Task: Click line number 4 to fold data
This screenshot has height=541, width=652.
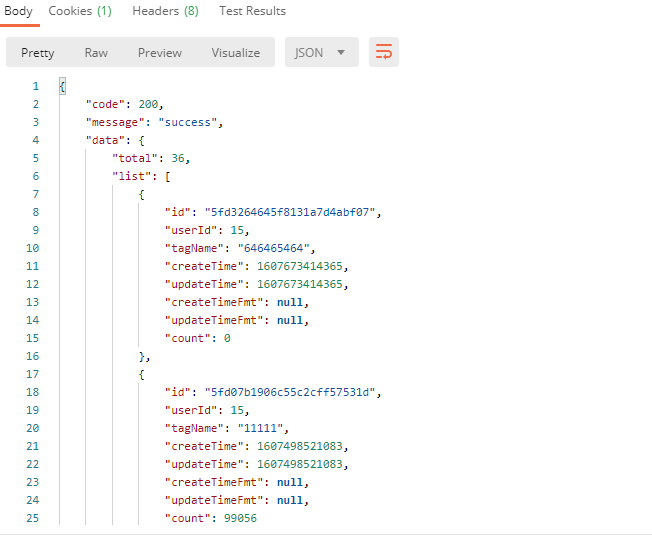Action: coord(36,140)
